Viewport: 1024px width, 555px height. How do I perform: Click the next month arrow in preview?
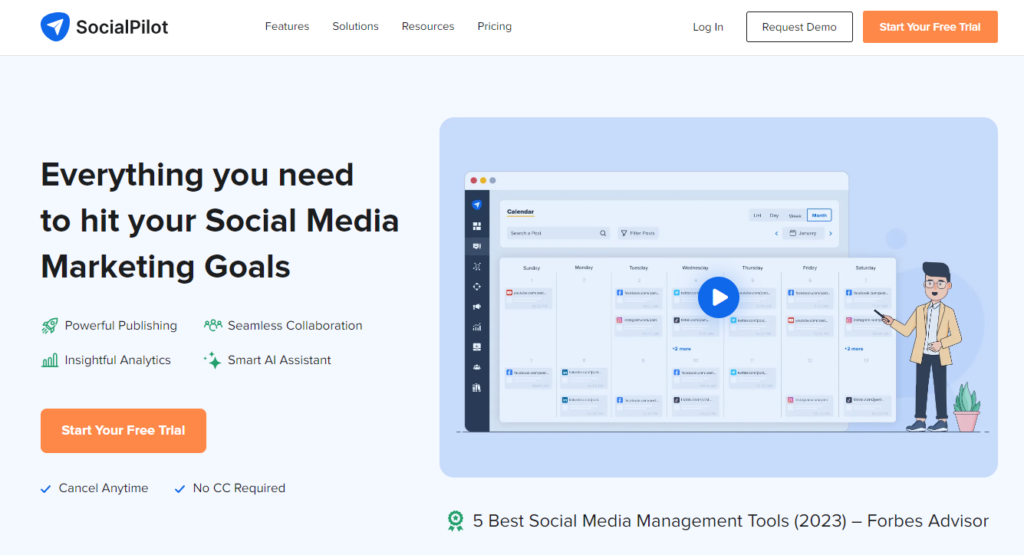(x=831, y=233)
